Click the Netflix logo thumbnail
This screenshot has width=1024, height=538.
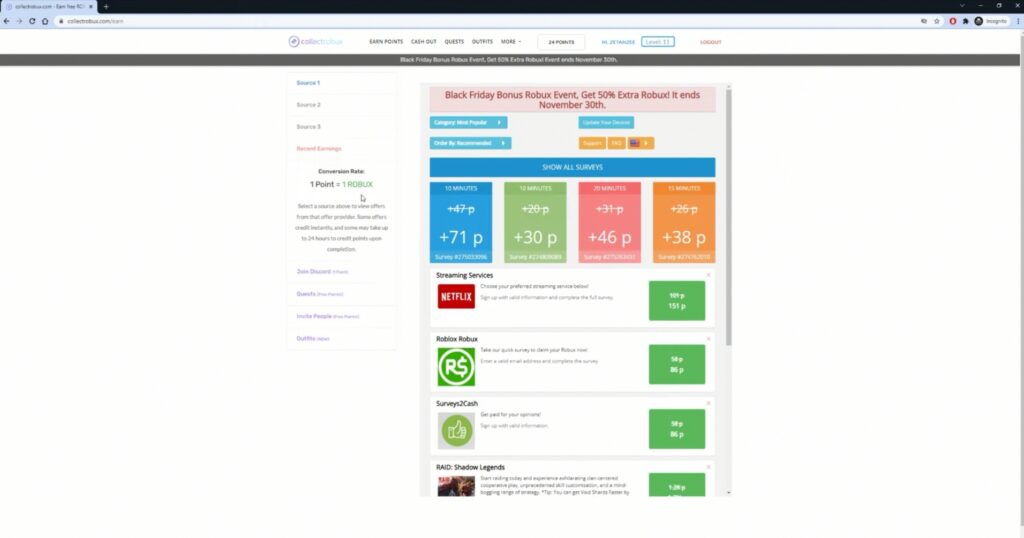tap(456, 296)
